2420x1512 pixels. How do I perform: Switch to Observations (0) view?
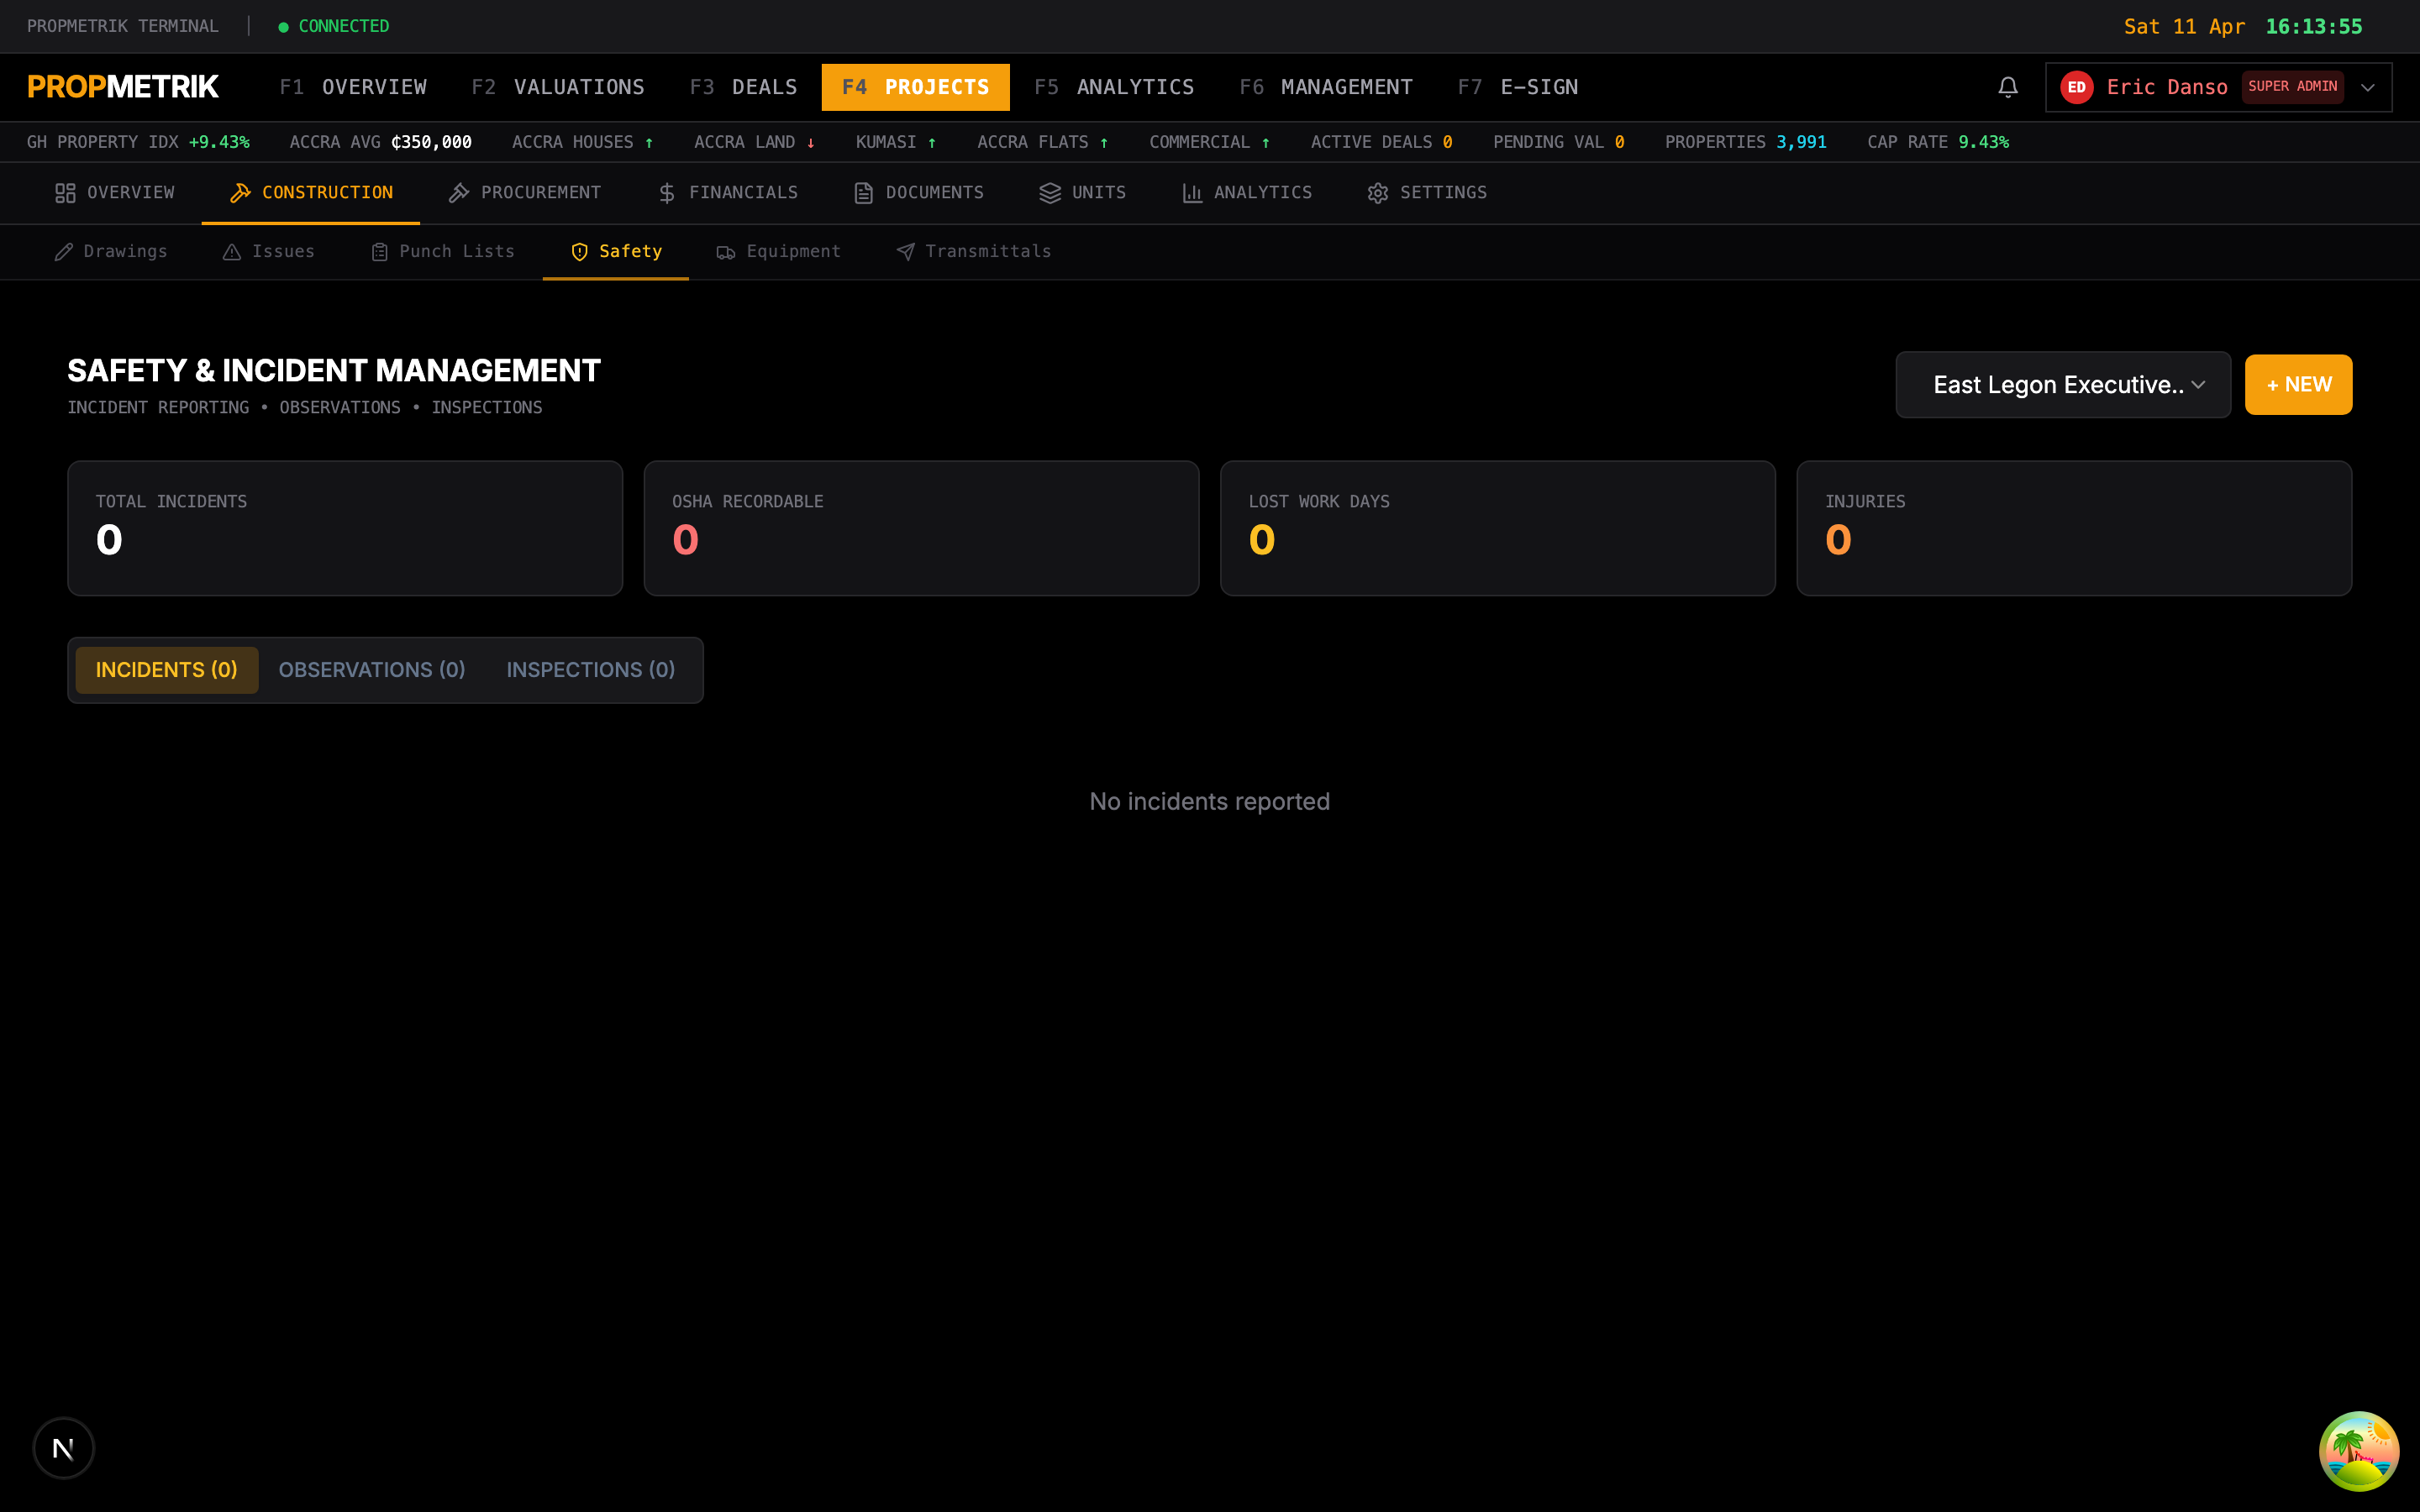[x=372, y=670]
